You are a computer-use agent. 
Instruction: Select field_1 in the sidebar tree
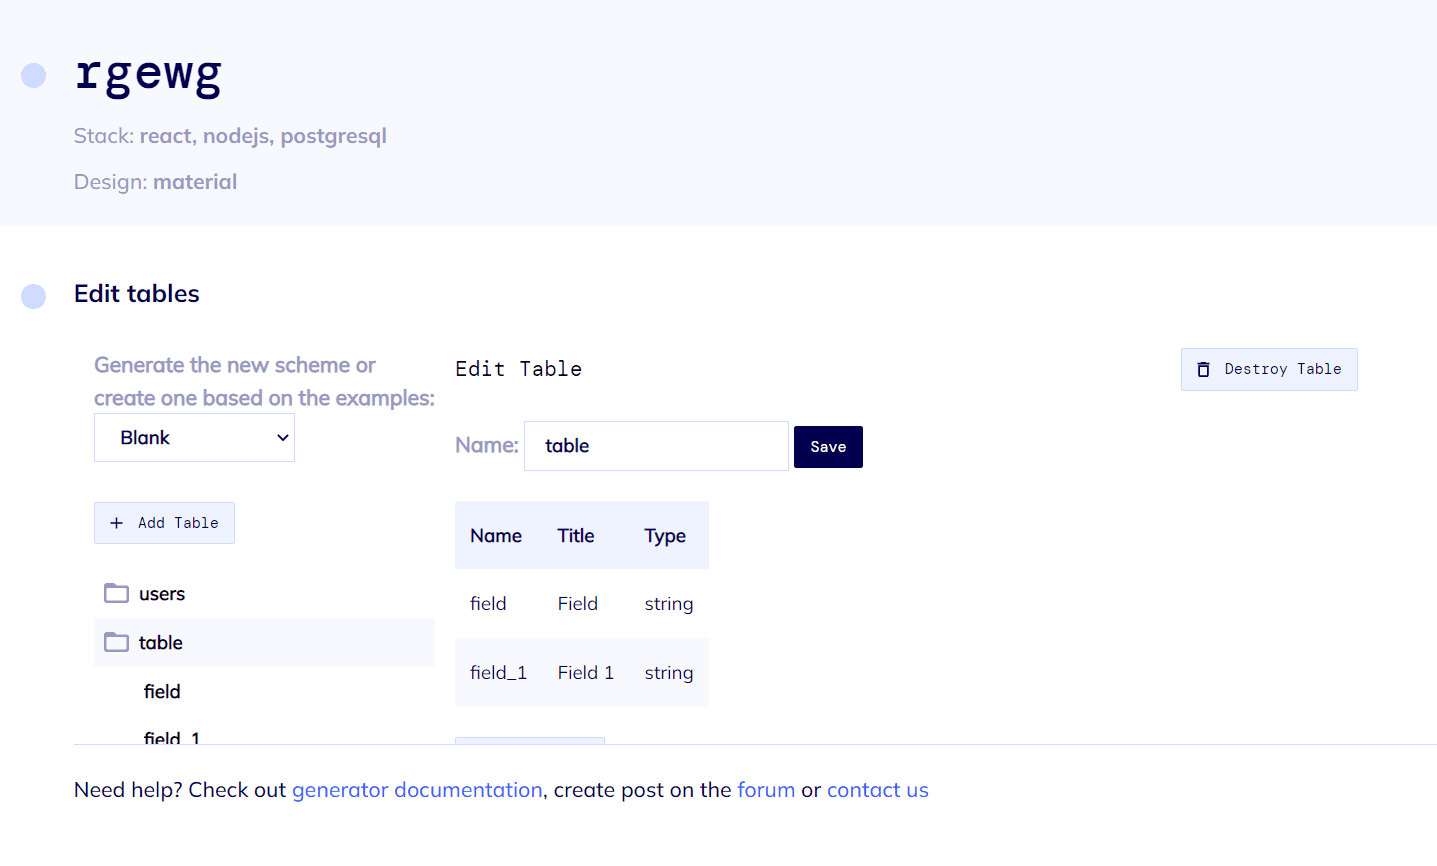pos(171,737)
